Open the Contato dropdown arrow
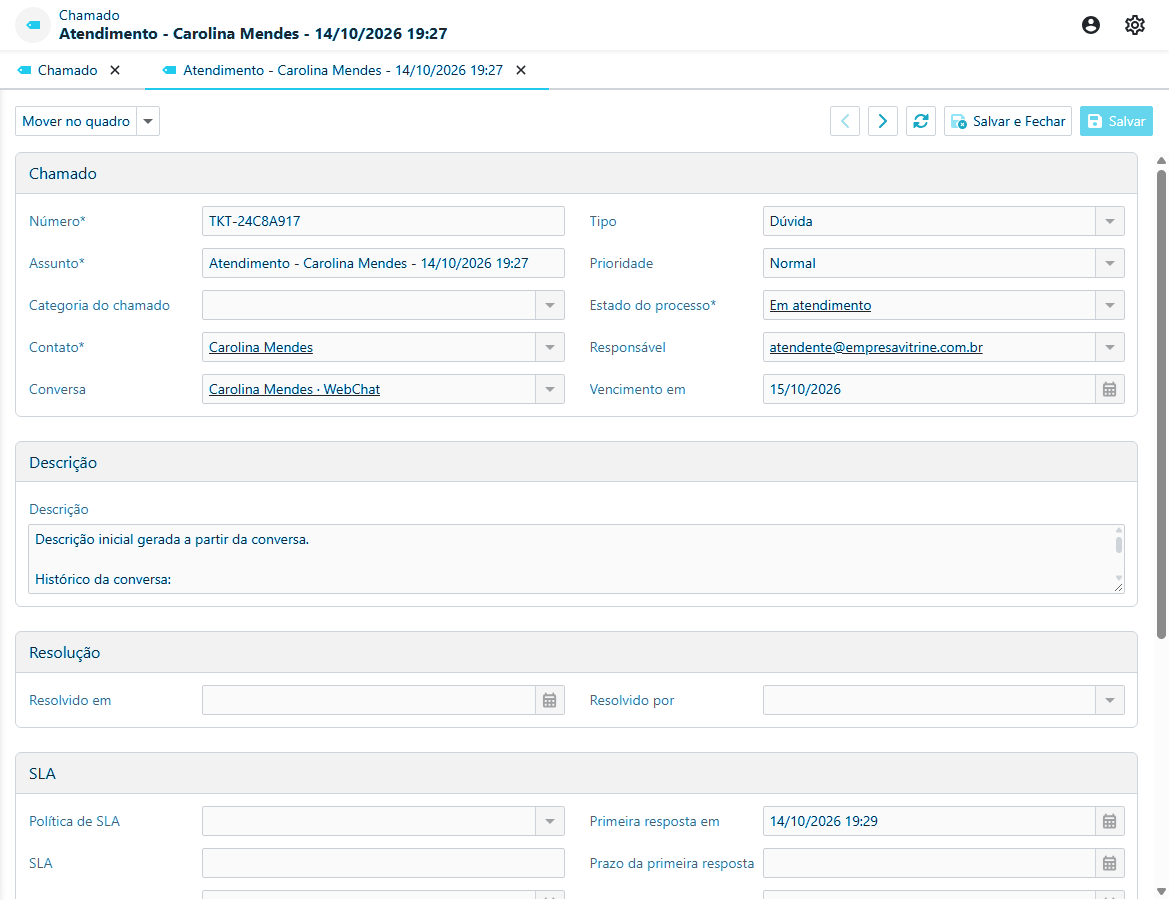 click(x=549, y=347)
